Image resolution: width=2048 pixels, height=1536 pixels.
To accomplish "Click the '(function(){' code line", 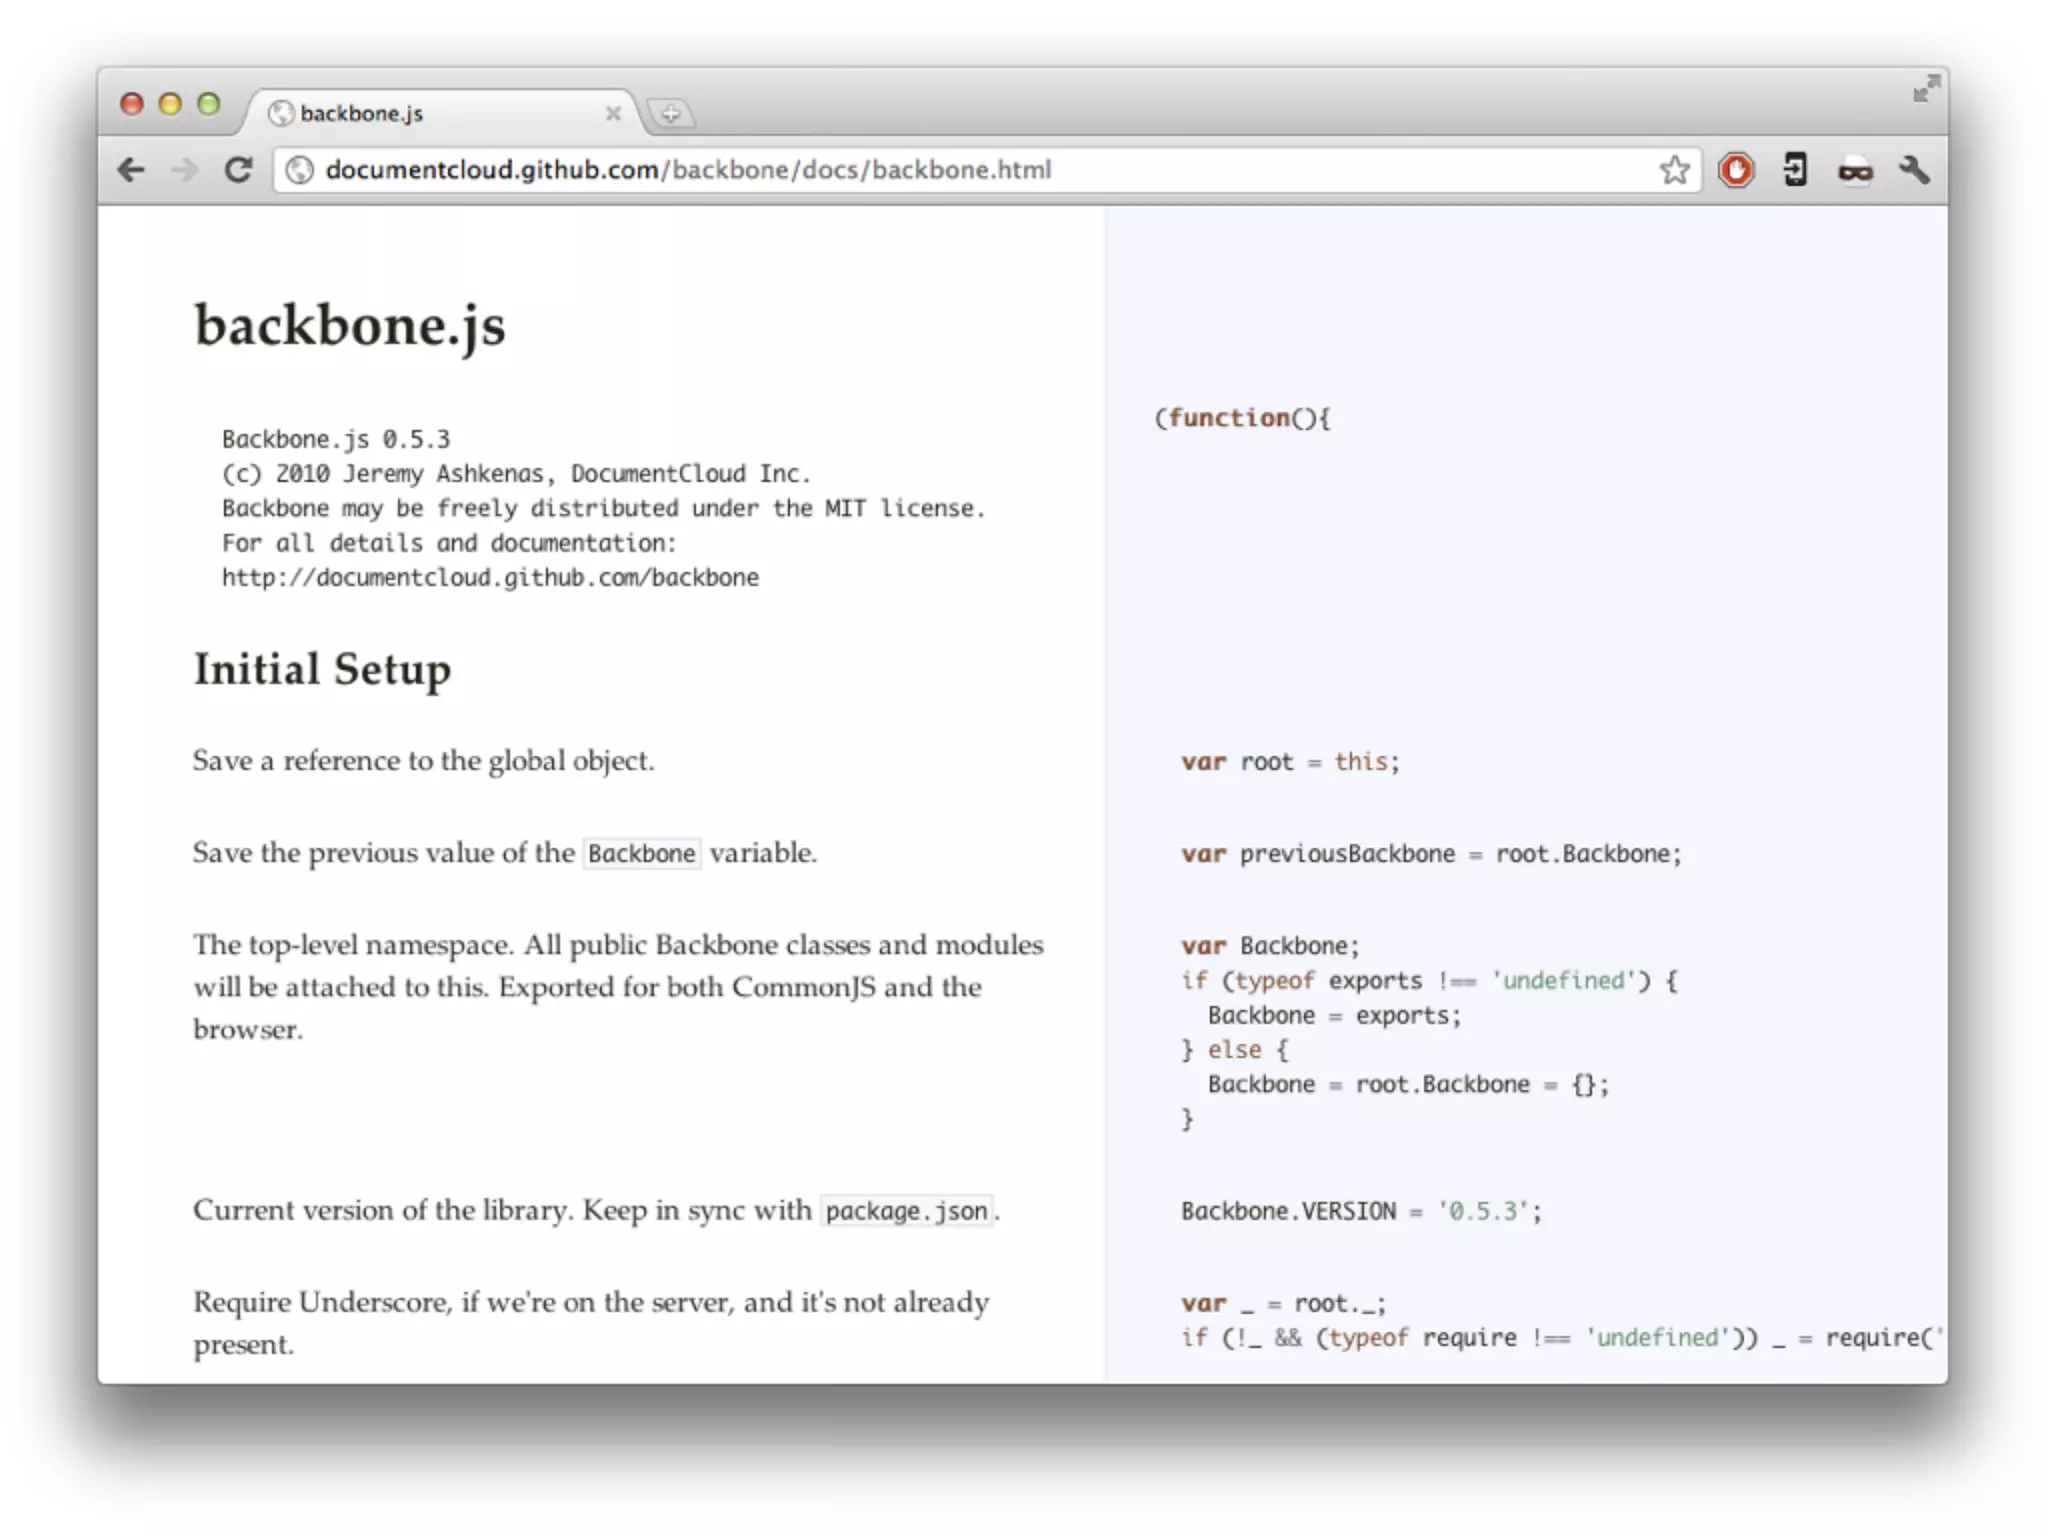I will point(1243,418).
